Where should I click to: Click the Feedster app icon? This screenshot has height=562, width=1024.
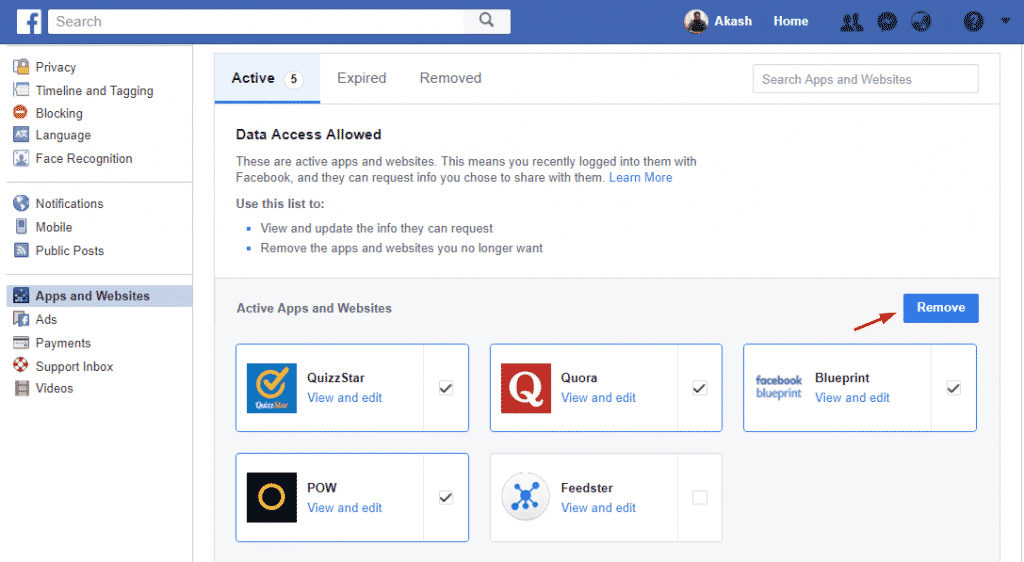click(x=526, y=498)
